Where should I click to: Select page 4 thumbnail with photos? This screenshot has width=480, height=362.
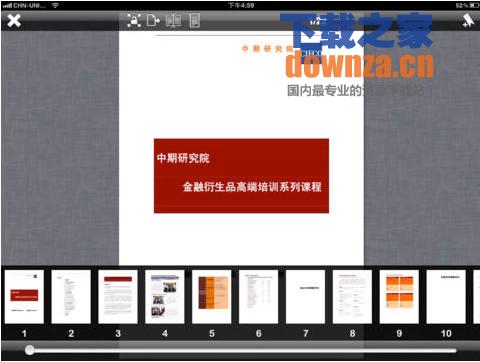pyautogui.click(x=165, y=297)
